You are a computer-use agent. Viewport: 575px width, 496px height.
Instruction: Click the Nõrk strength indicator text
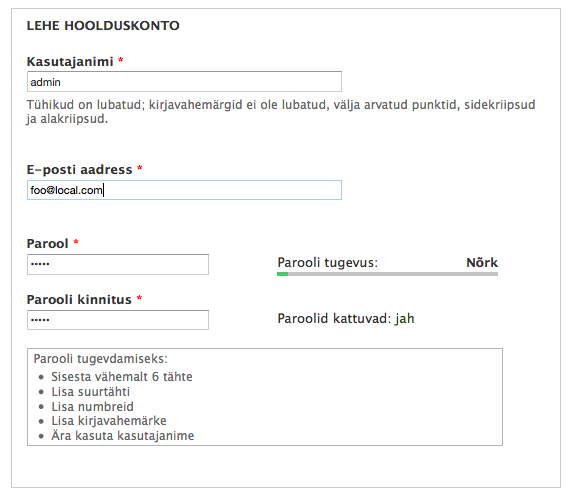[x=482, y=262]
